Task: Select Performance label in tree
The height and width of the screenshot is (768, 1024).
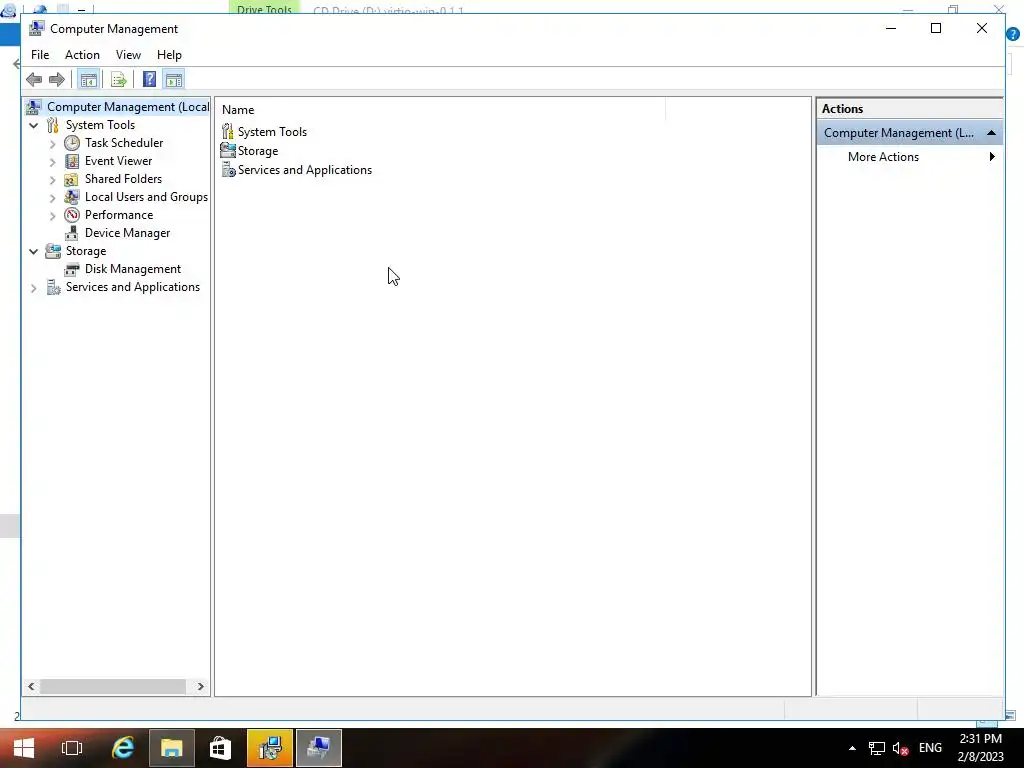Action: coord(119,215)
